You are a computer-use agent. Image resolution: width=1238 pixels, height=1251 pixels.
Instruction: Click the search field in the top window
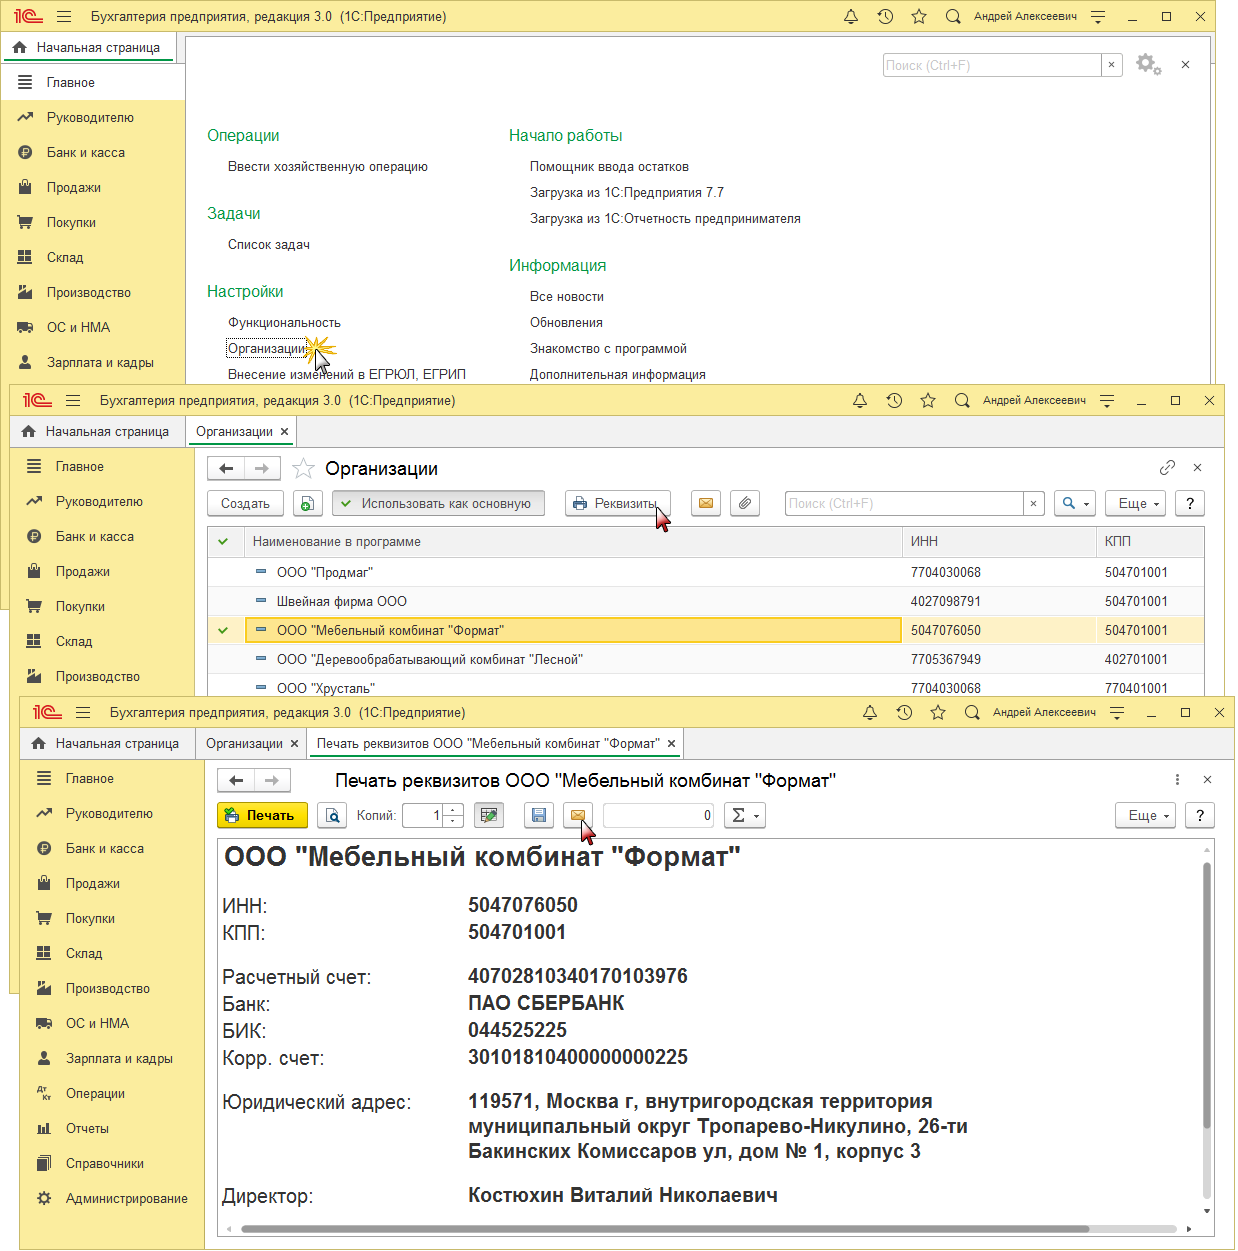[991, 65]
